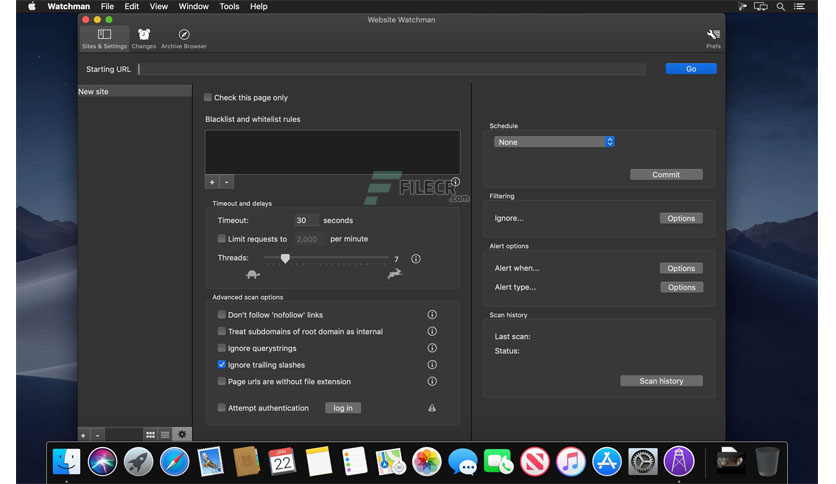The width and height of the screenshot is (836, 484).
Task: Open the Changes view
Action: pyautogui.click(x=144, y=38)
